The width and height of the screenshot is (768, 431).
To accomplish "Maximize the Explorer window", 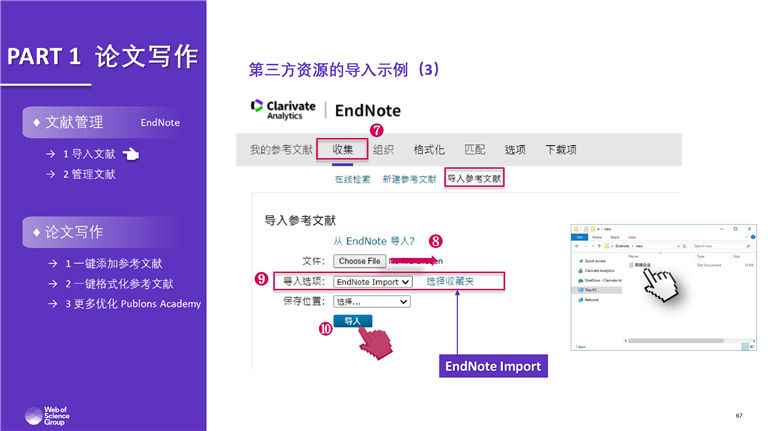I will (735, 229).
